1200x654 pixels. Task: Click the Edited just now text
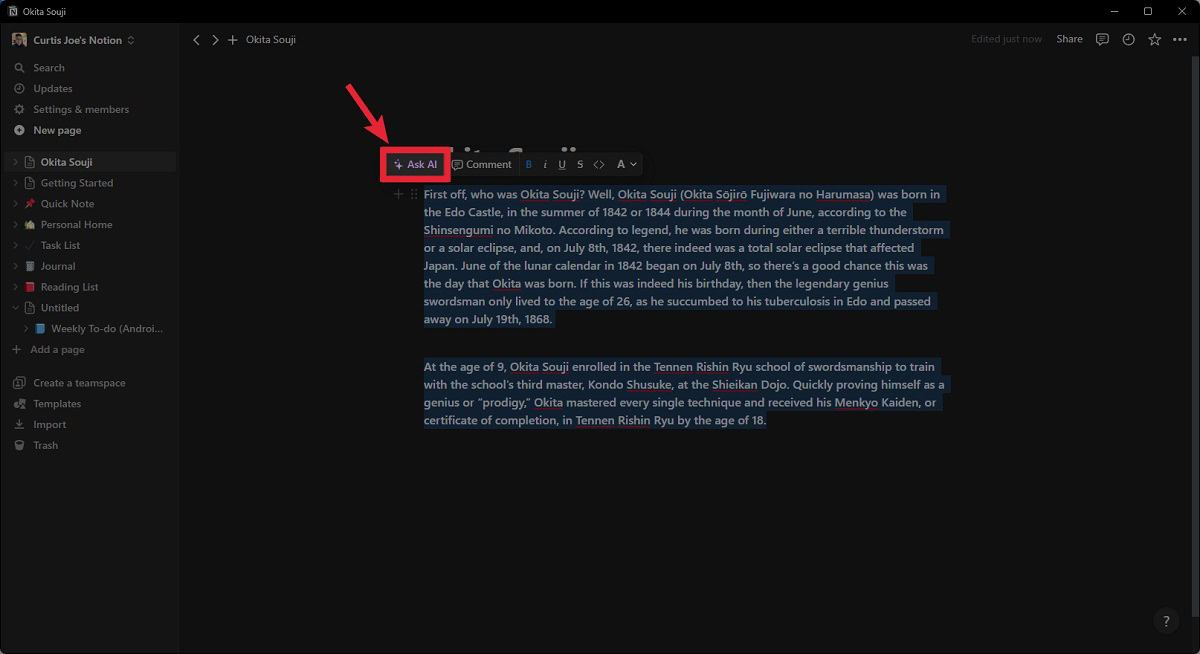click(x=1006, y=39)
